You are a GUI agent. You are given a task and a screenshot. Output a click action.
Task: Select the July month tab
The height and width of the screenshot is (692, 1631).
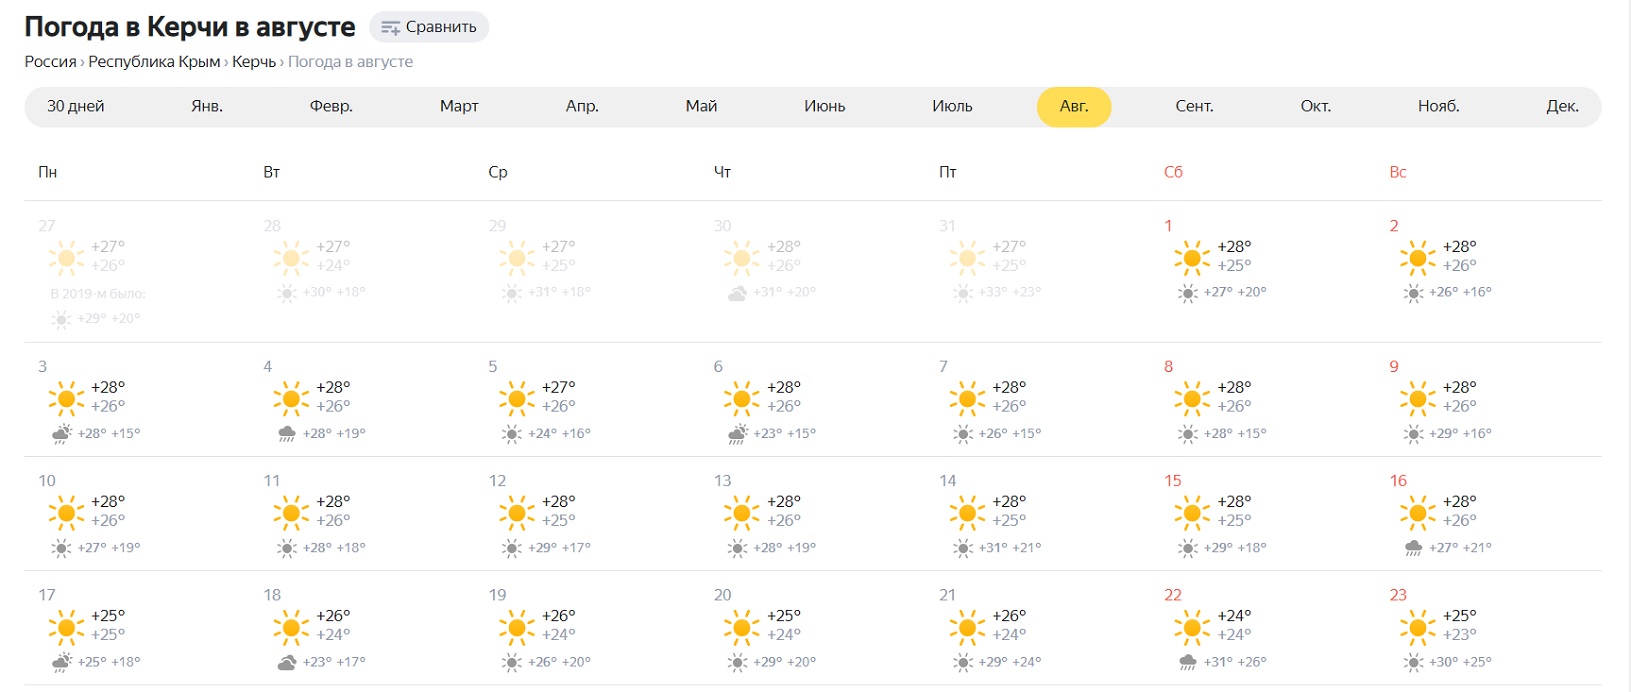952,107
